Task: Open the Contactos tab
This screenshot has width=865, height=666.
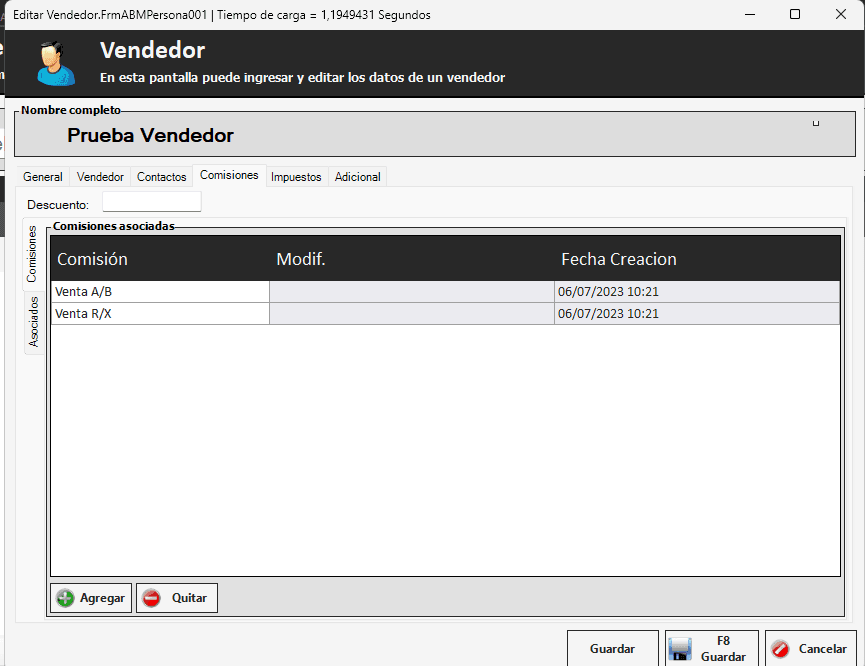Action: 161,177
